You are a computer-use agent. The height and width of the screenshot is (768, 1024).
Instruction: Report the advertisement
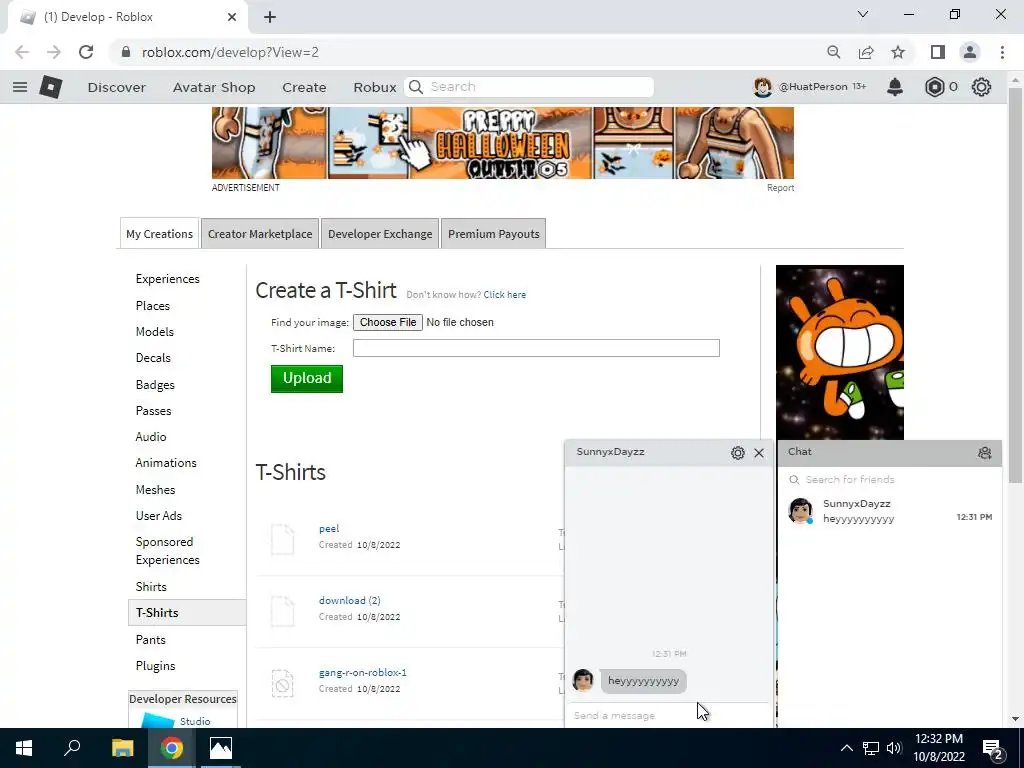[780, 188]
